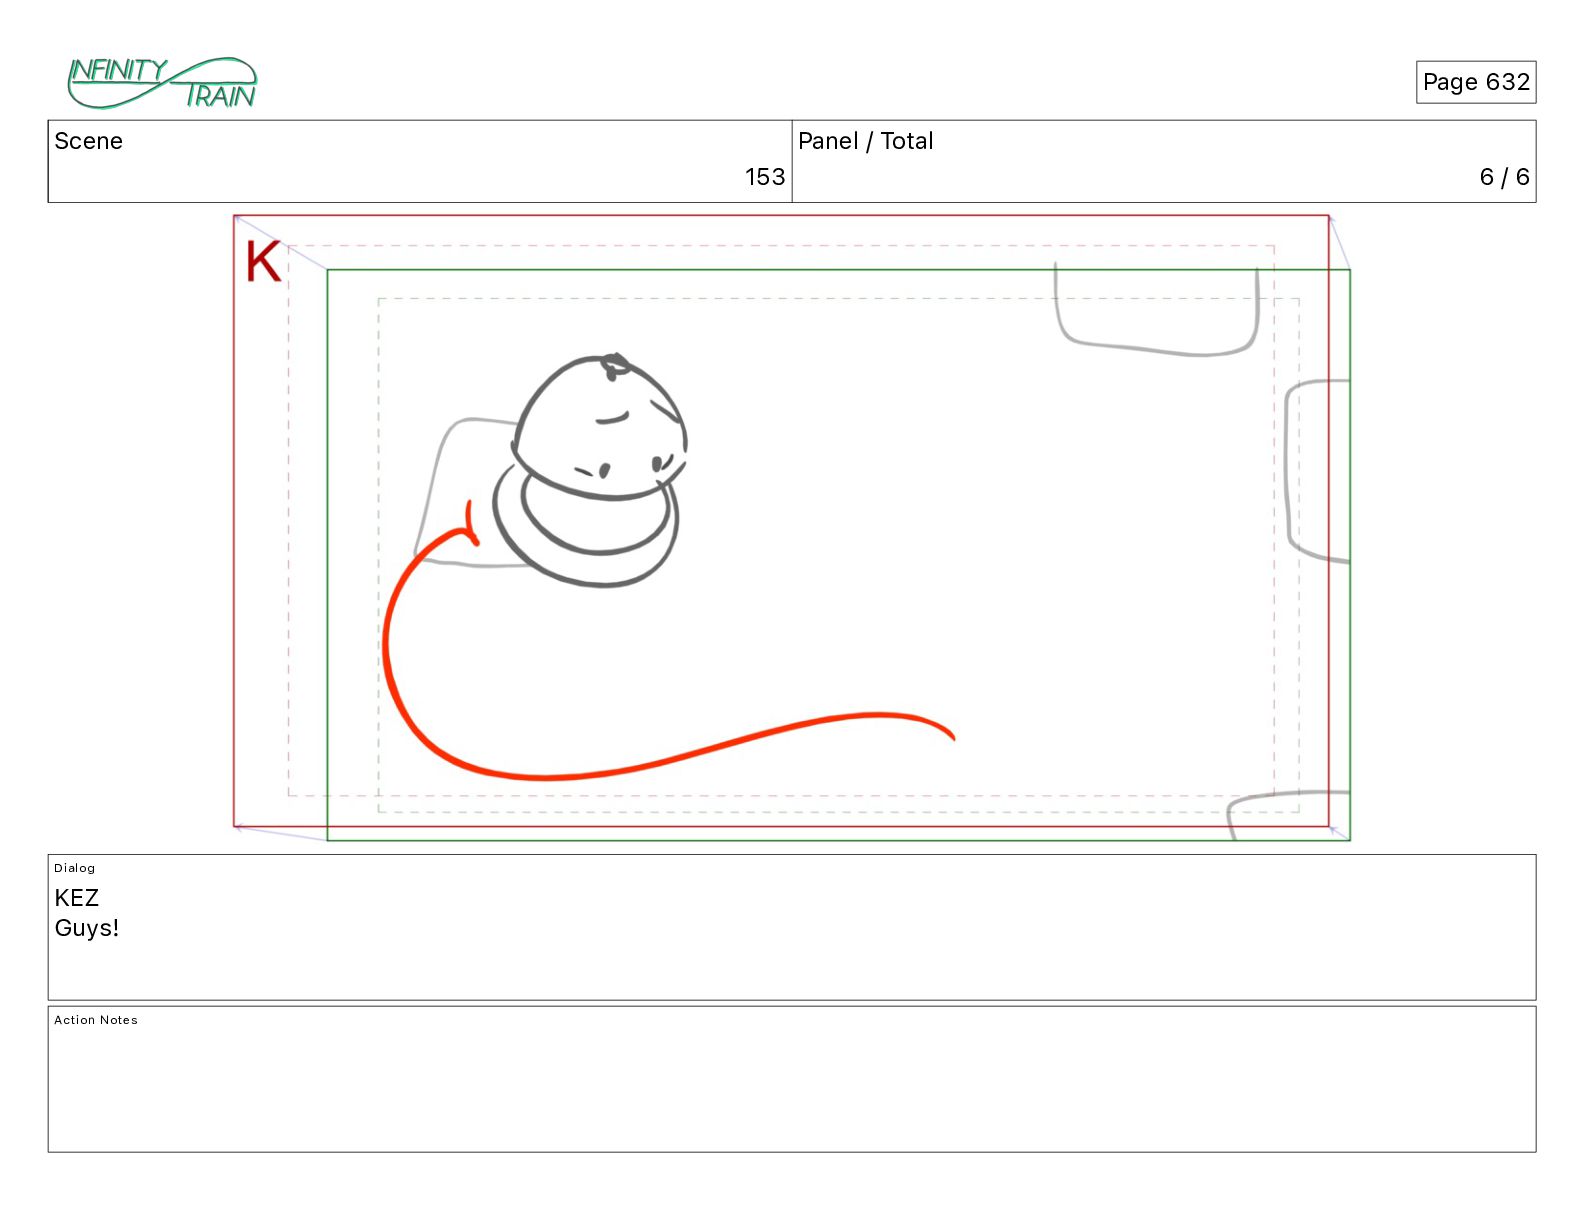The height and width of the screenshot is (1224, 1584).
Task: Select the scene number '153'
Action: (764, 177)
